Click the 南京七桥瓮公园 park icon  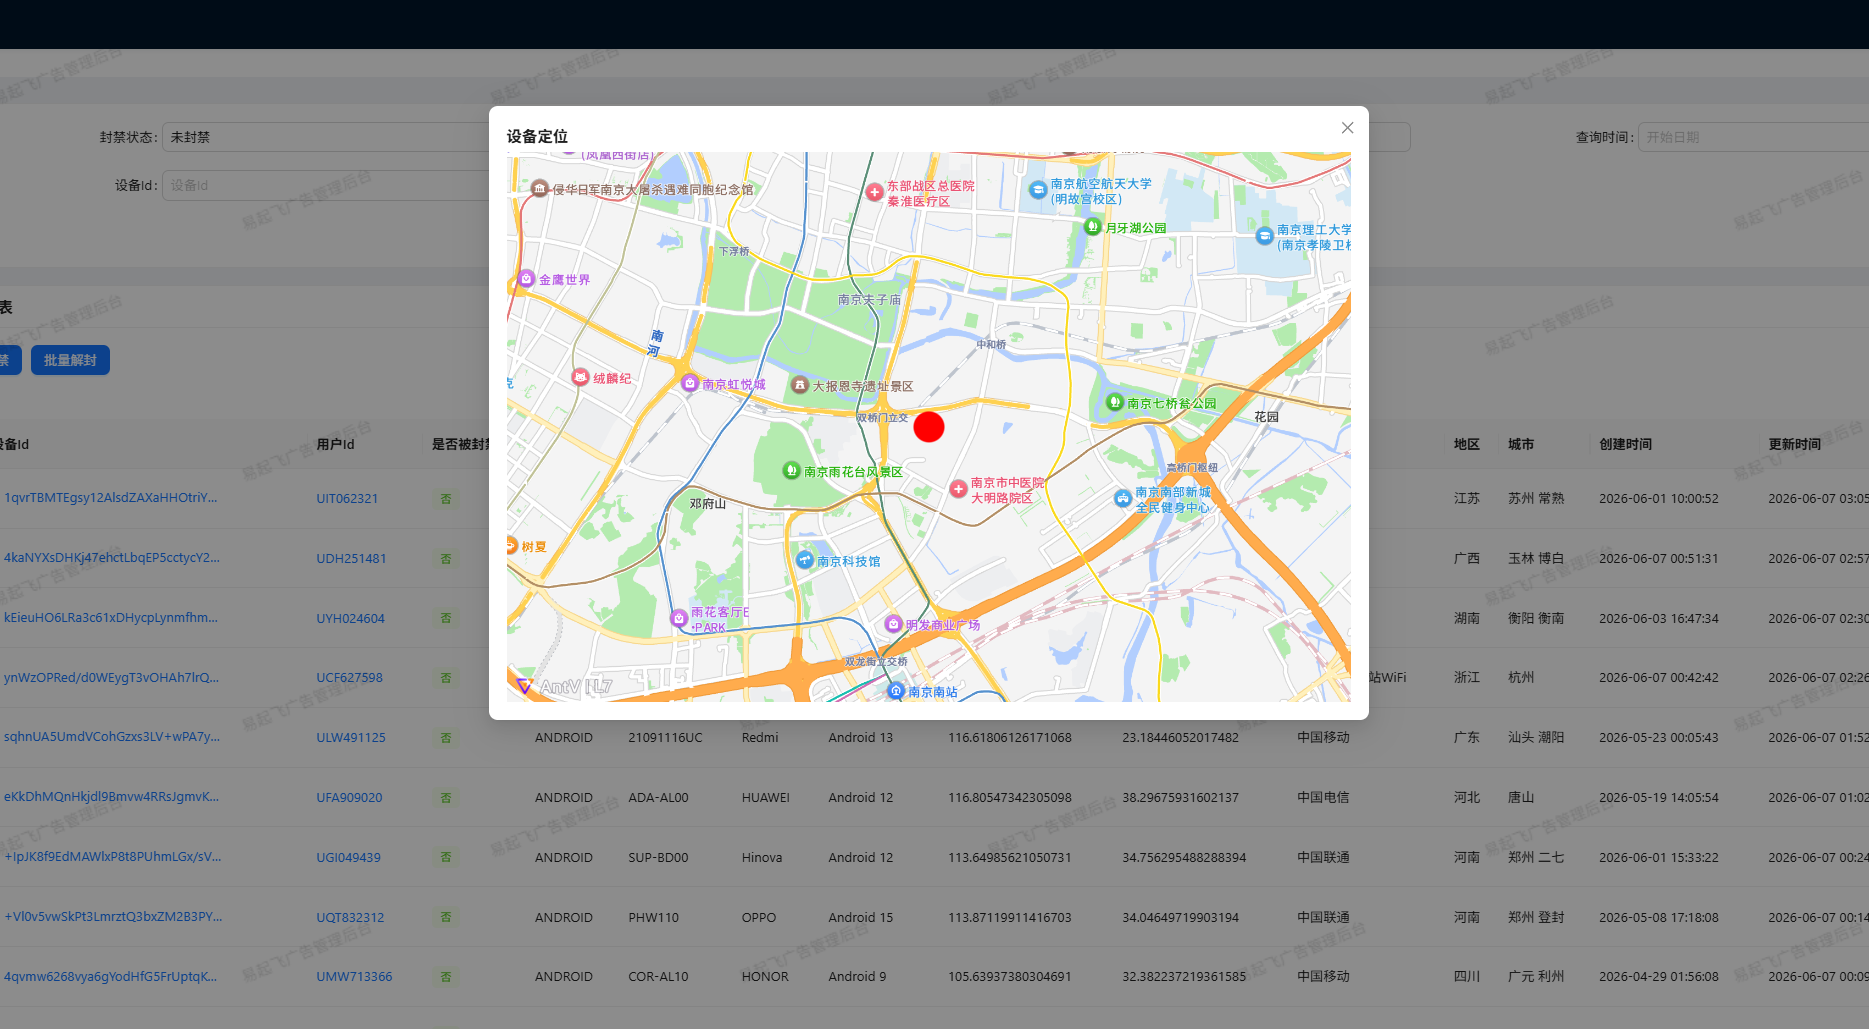pos(1115,402)
